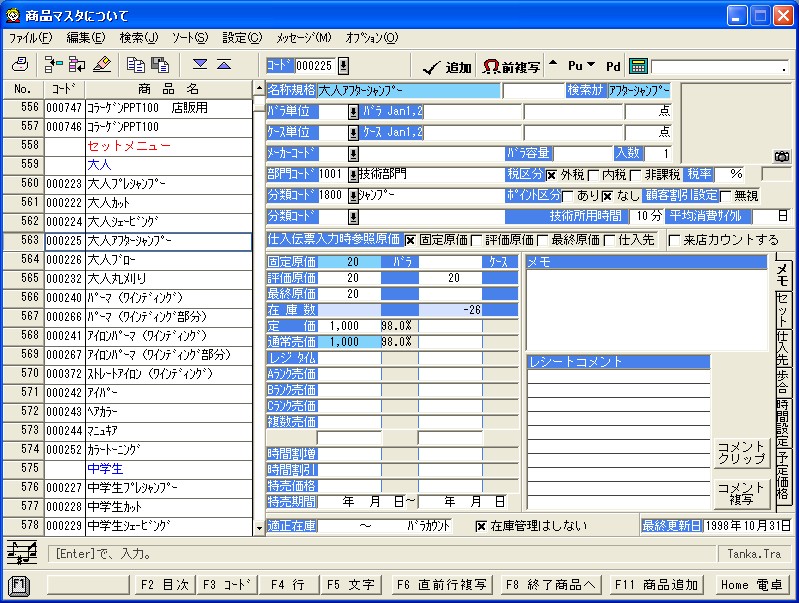
Task: Open the オプション(O) menu
Action: pyautogui.click(x=371, y=38)
